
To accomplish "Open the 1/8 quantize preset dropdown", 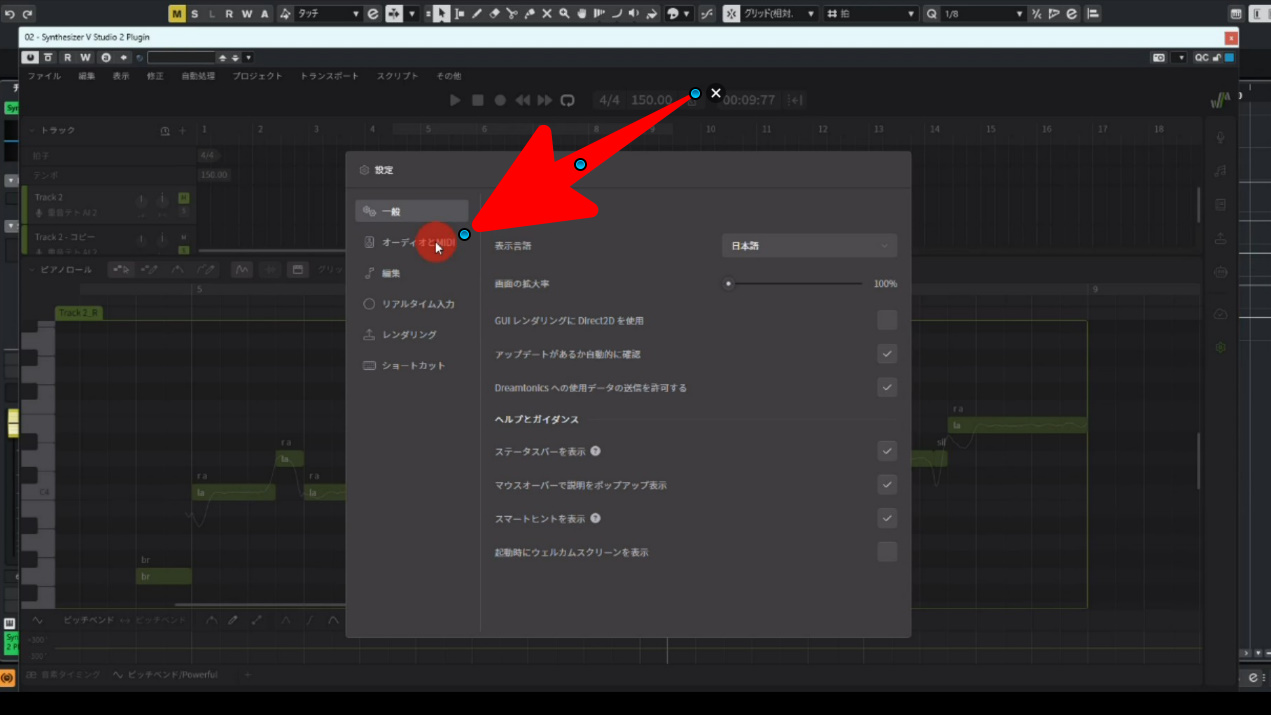I will (982, 14).
